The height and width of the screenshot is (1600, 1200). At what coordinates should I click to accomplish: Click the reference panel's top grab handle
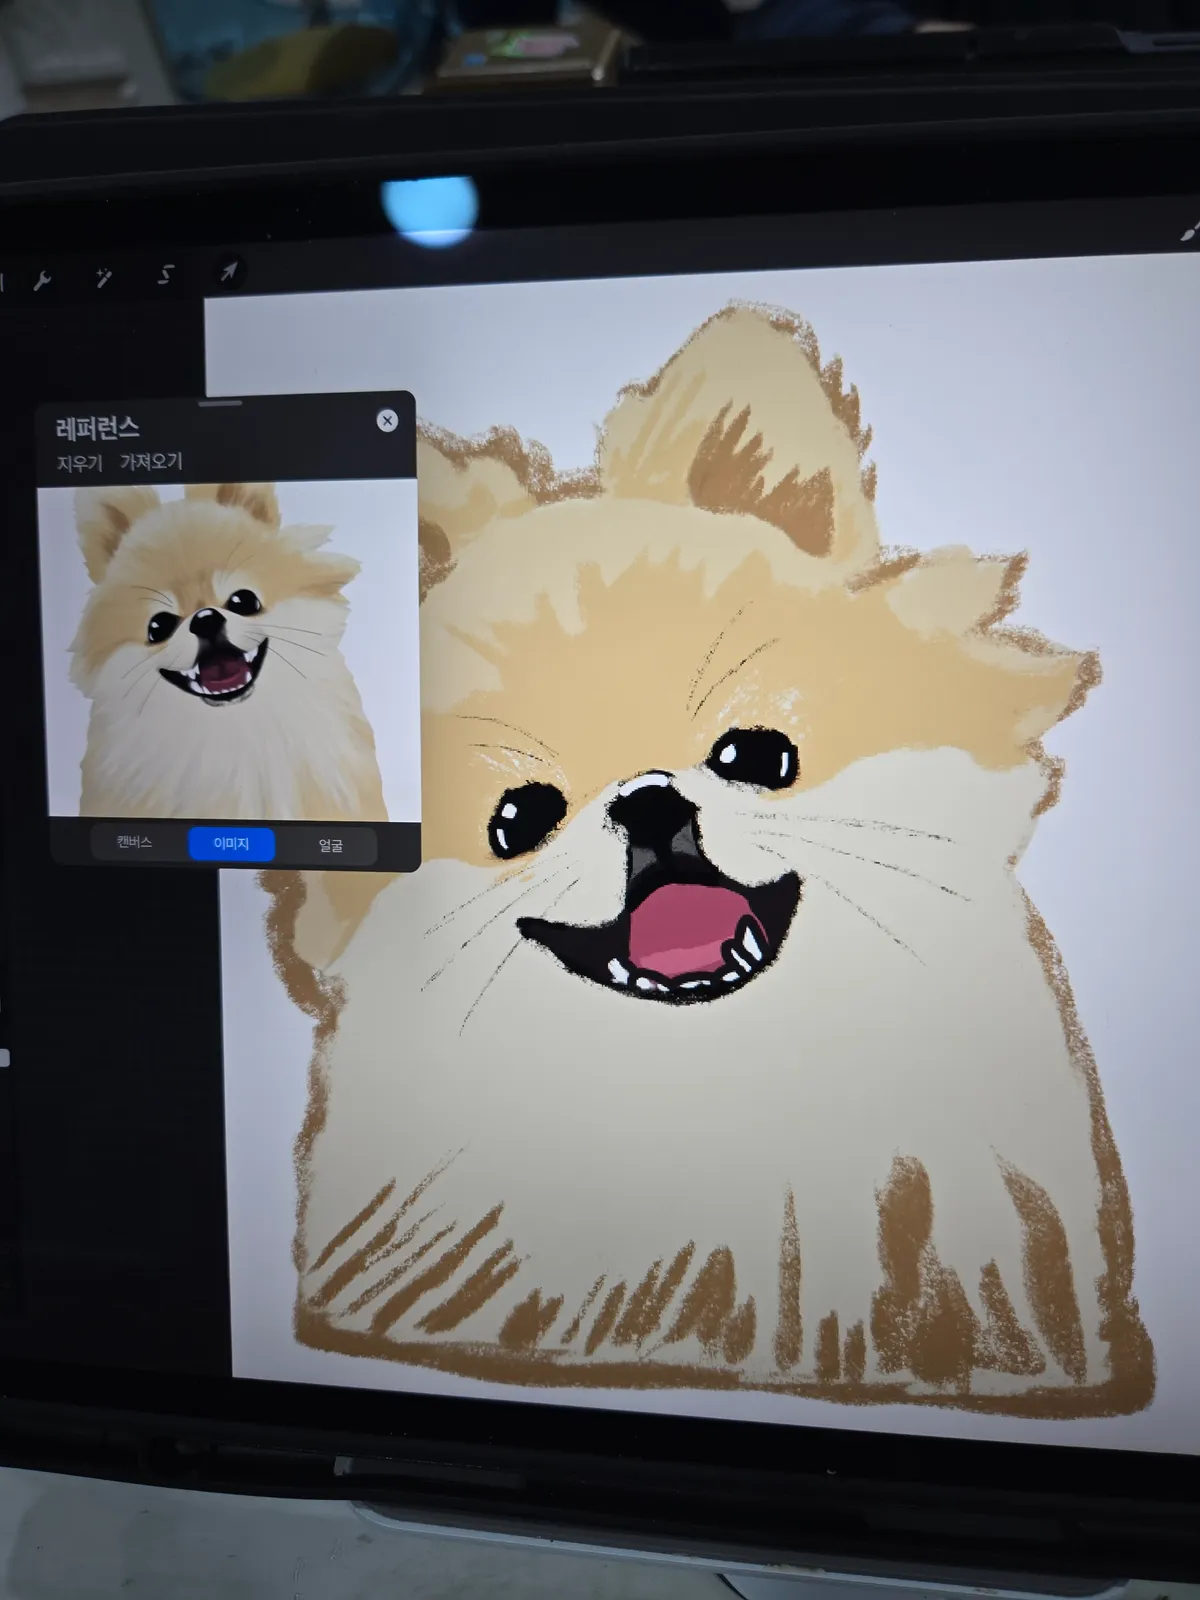(x=220, y=403)
